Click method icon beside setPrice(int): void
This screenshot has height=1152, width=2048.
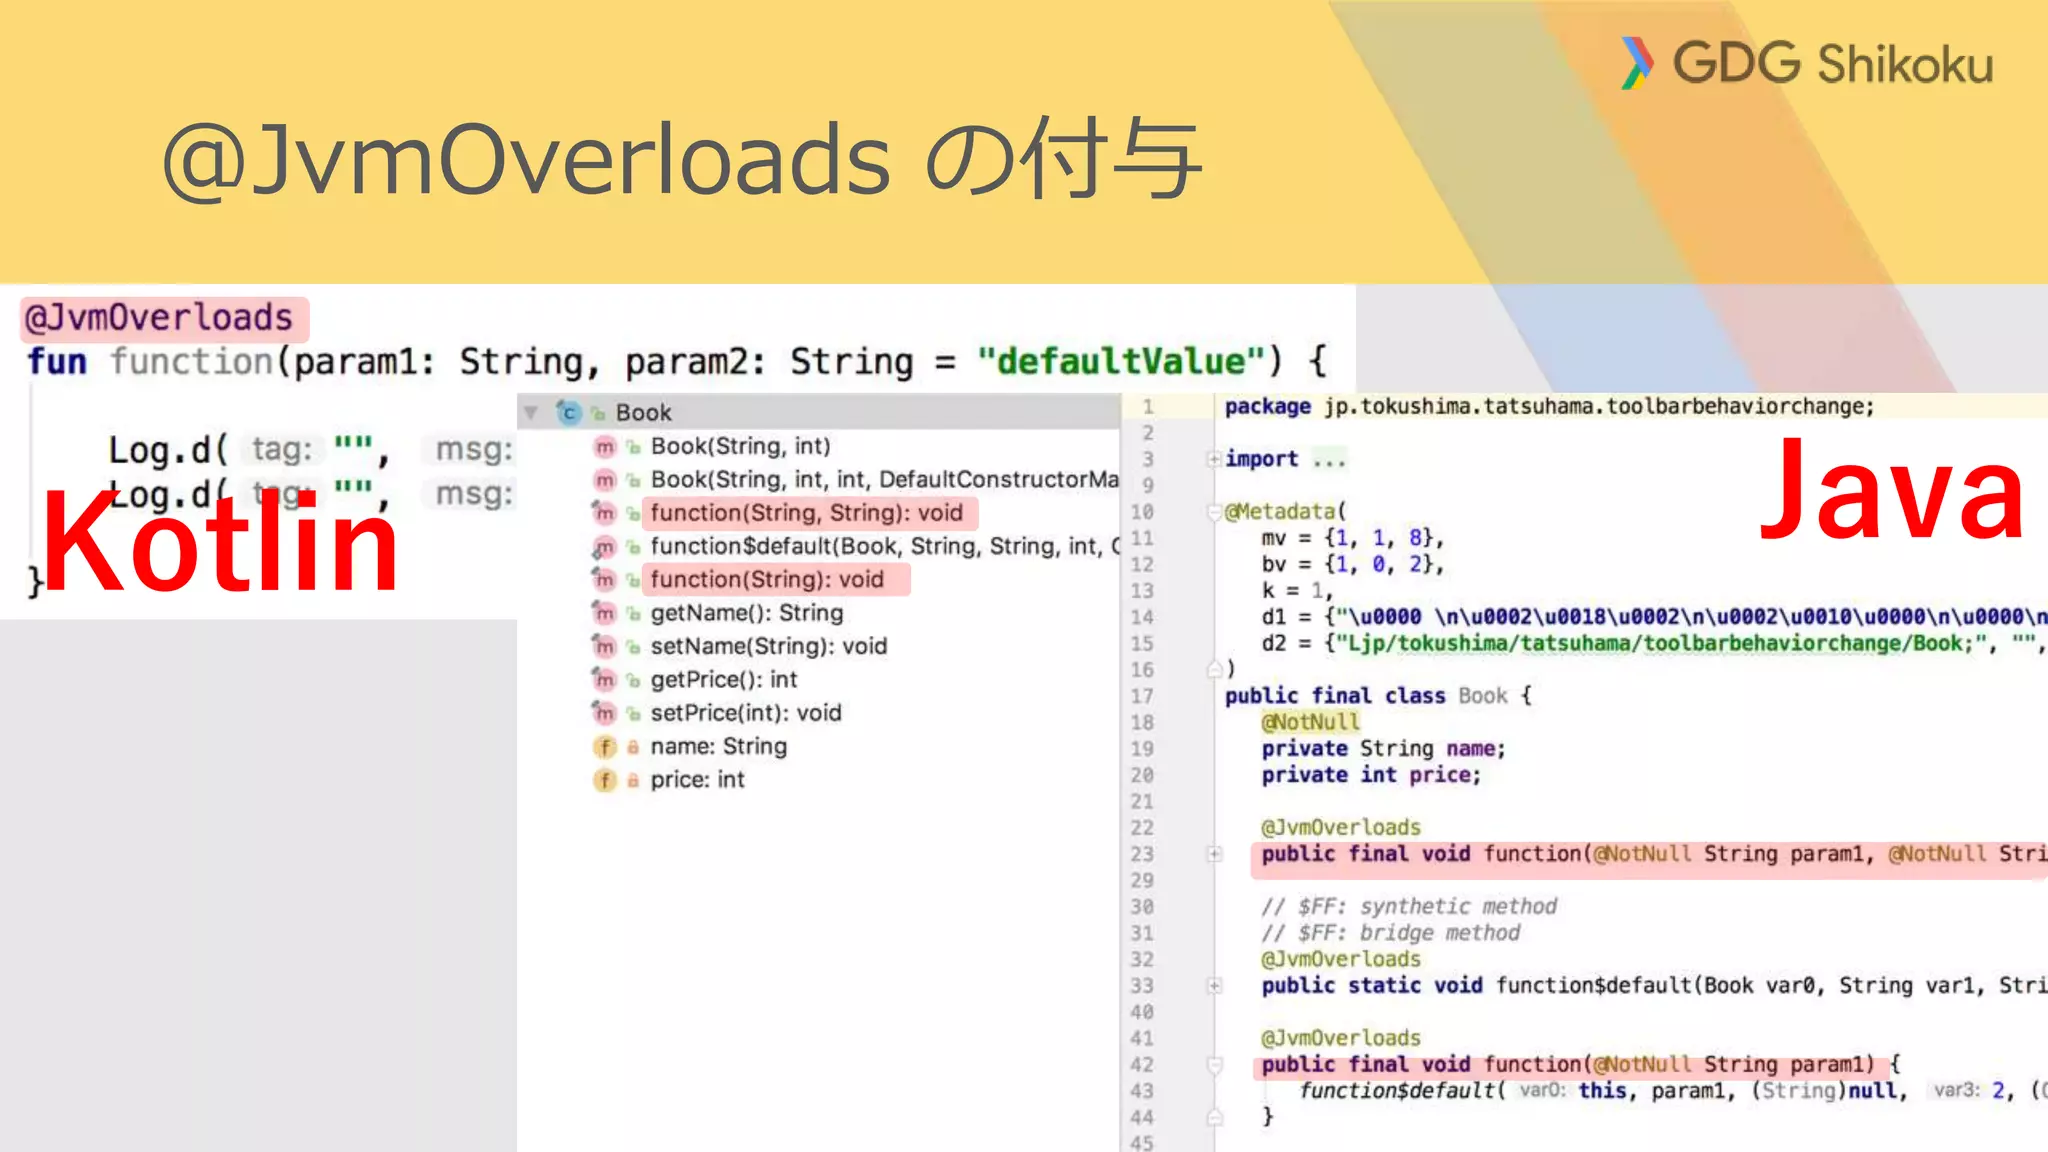click(605, 713)
